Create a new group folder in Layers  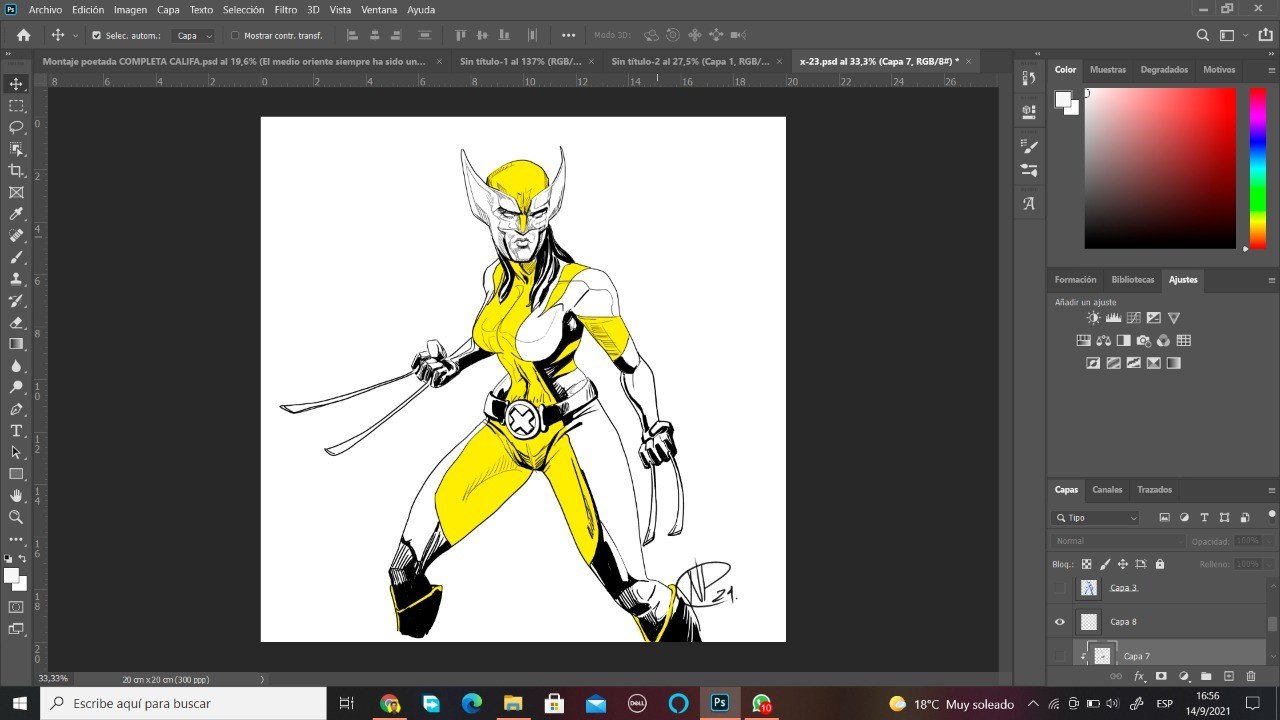pos(1206,677)
